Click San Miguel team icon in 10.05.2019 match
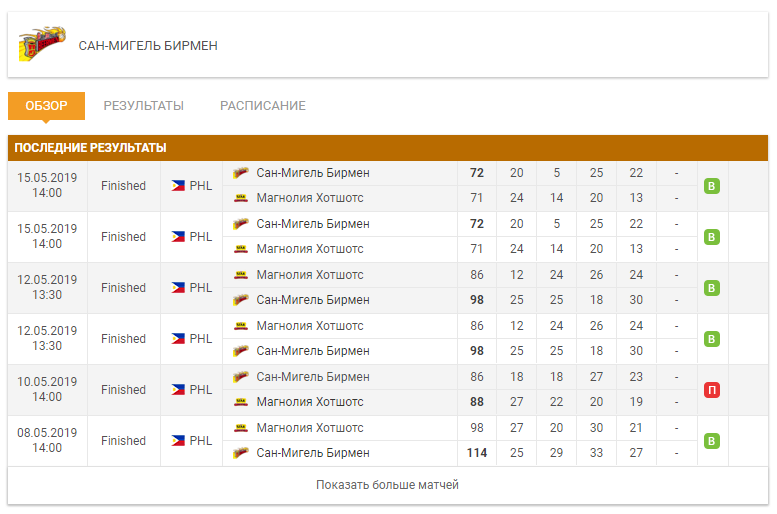This screenshot has height=514, width=777. 241,377
